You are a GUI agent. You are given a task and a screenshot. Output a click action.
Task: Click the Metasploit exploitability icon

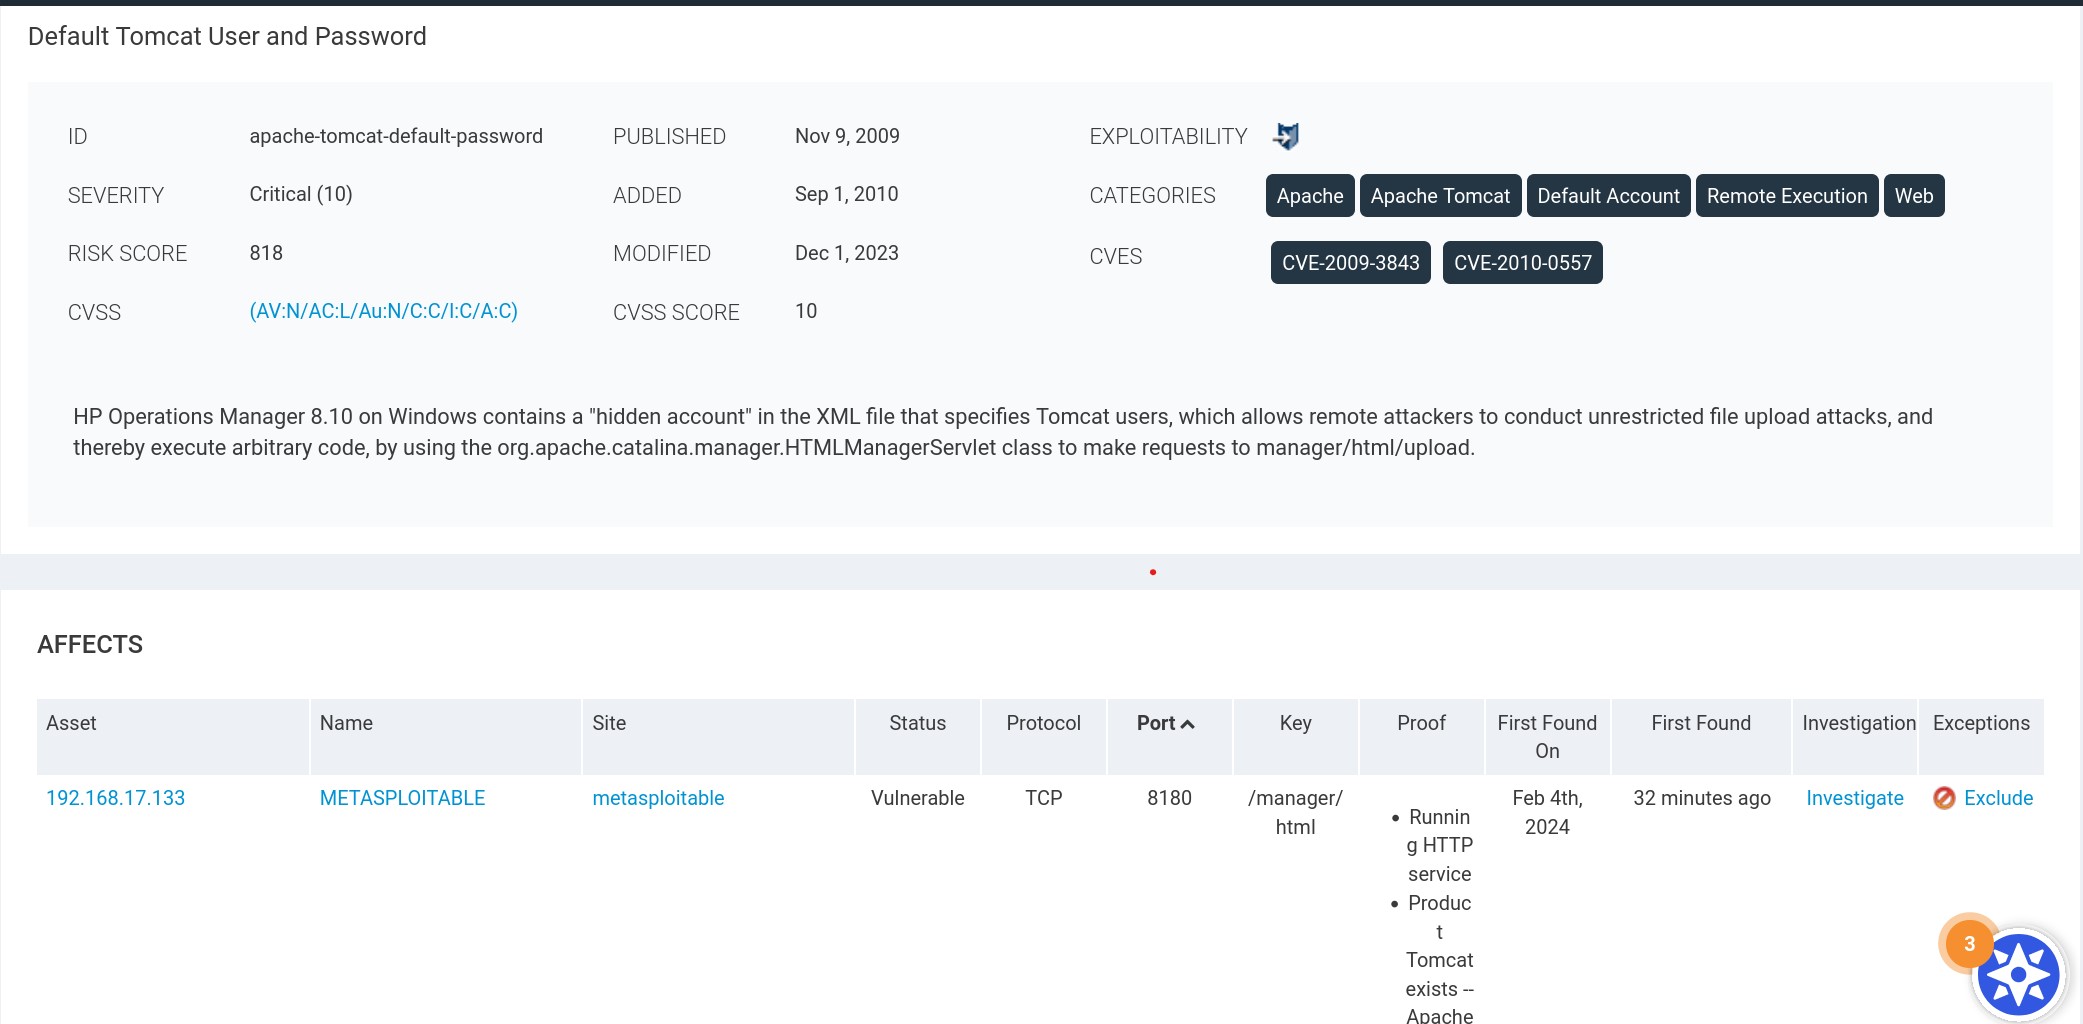pyautogui.click(x=1286, y=136)
